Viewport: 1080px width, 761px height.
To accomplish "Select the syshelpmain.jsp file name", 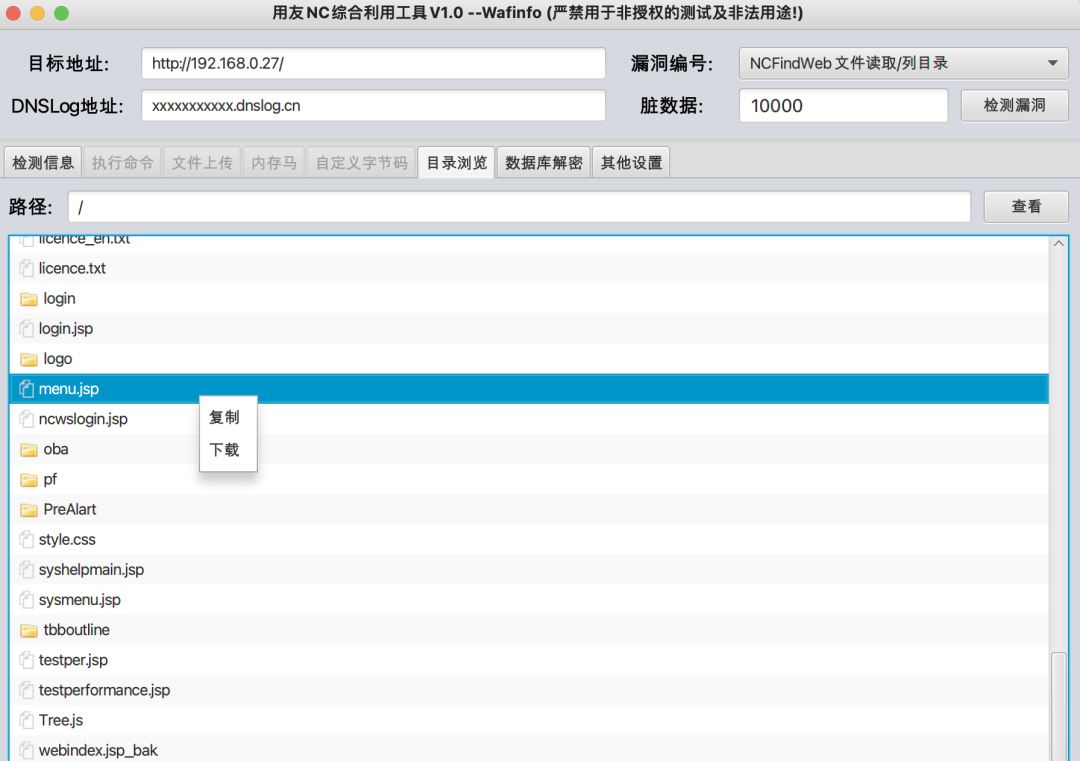I will pos(92,570).
